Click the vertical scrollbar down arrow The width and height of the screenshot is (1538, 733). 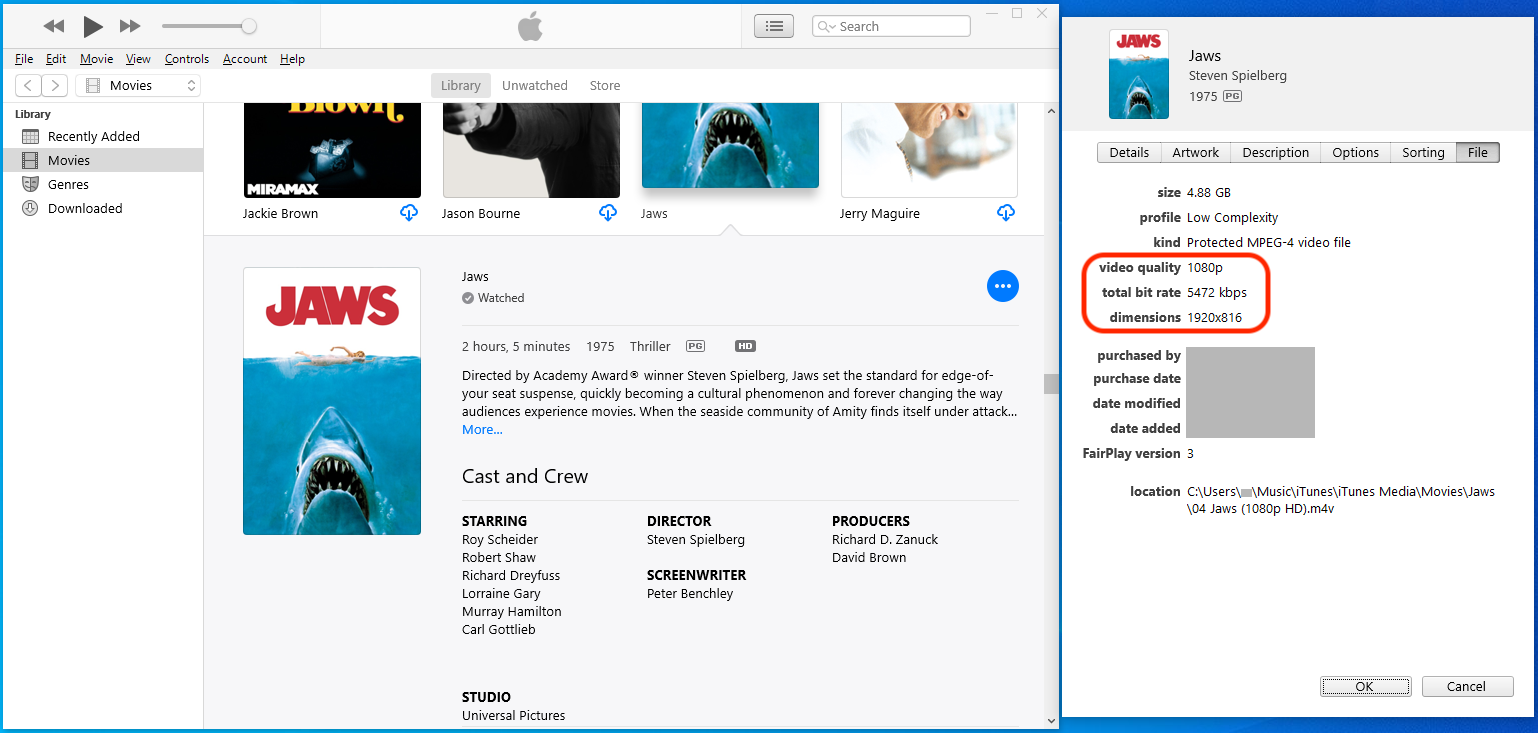1051,720
